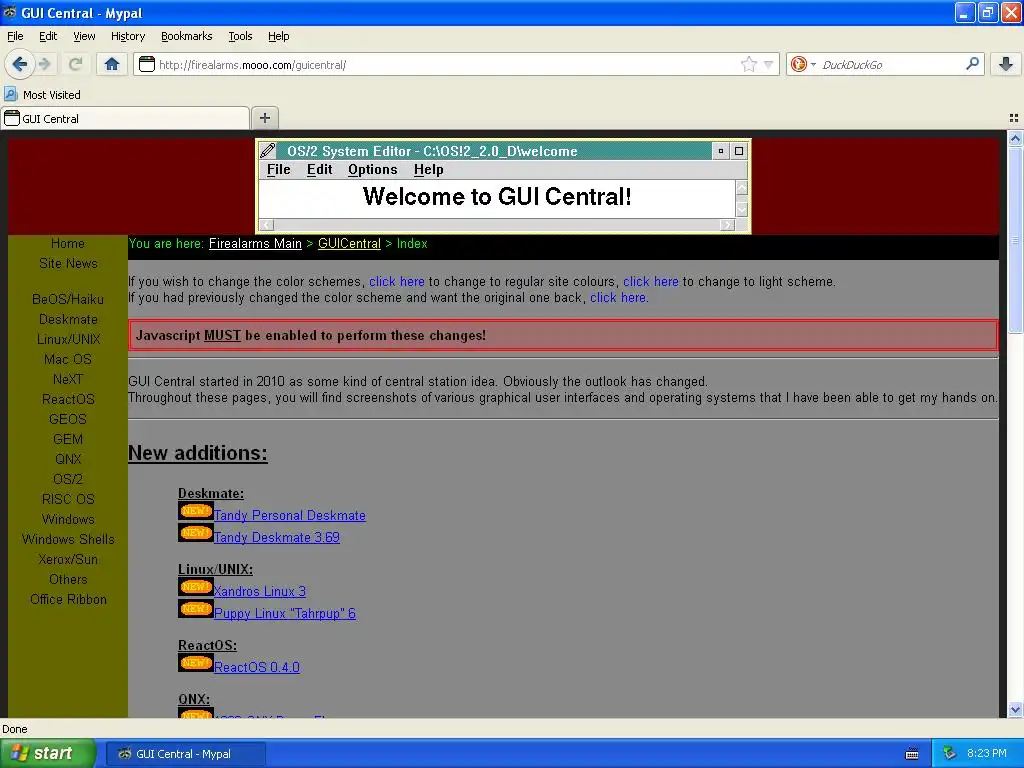
Task: Click the page scrollbar down arrow
Action: (1015, 709)
